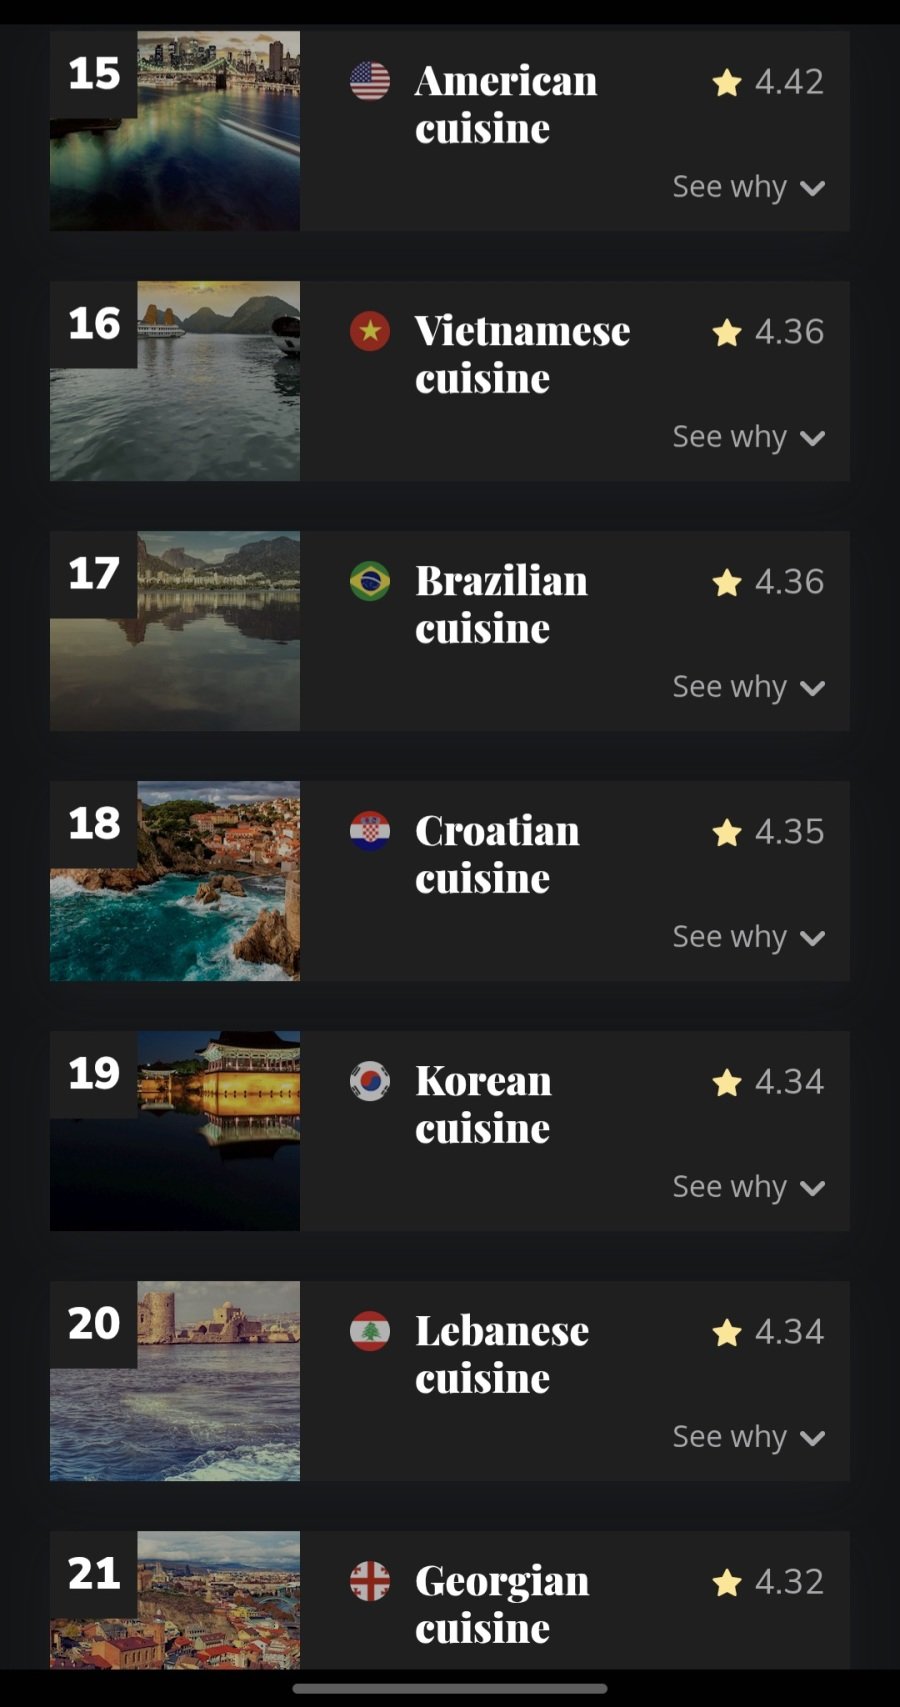
Task: Expand See why for American cuisine
Action: pos(748,187)
